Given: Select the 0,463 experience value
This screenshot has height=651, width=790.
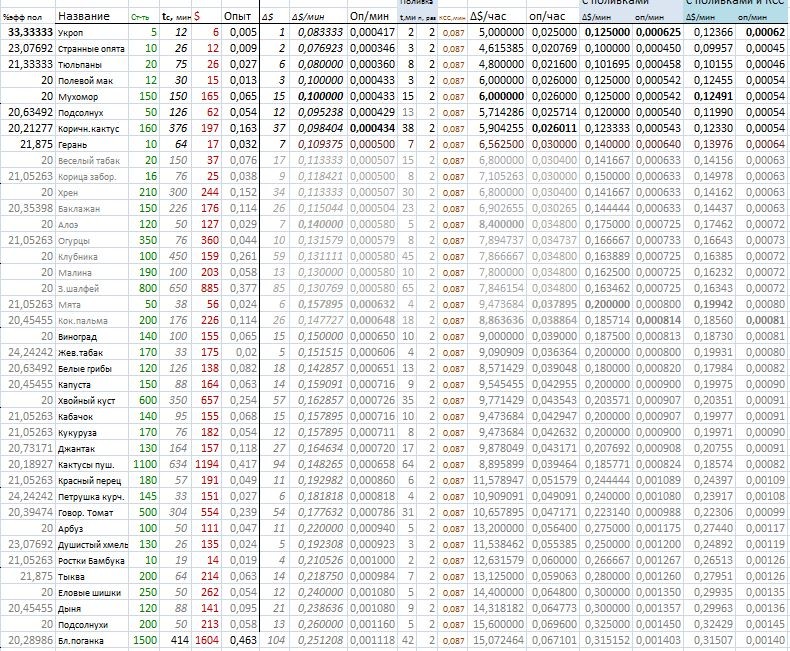Looking at the screenshot, I should (x=243, y=640).
